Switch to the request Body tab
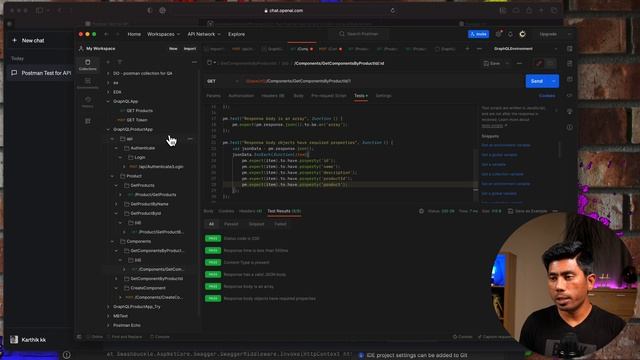Image resolution: width=640 pixels, height=360 pixels. [x=298, y=96]
